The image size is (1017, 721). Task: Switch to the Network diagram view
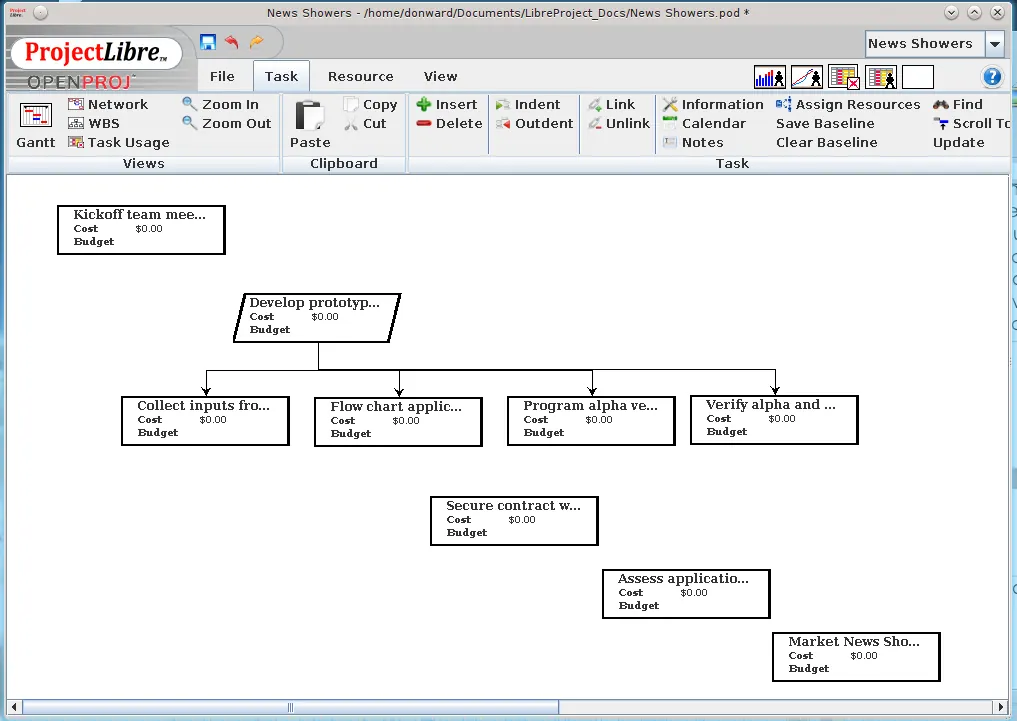coord(108,104)
